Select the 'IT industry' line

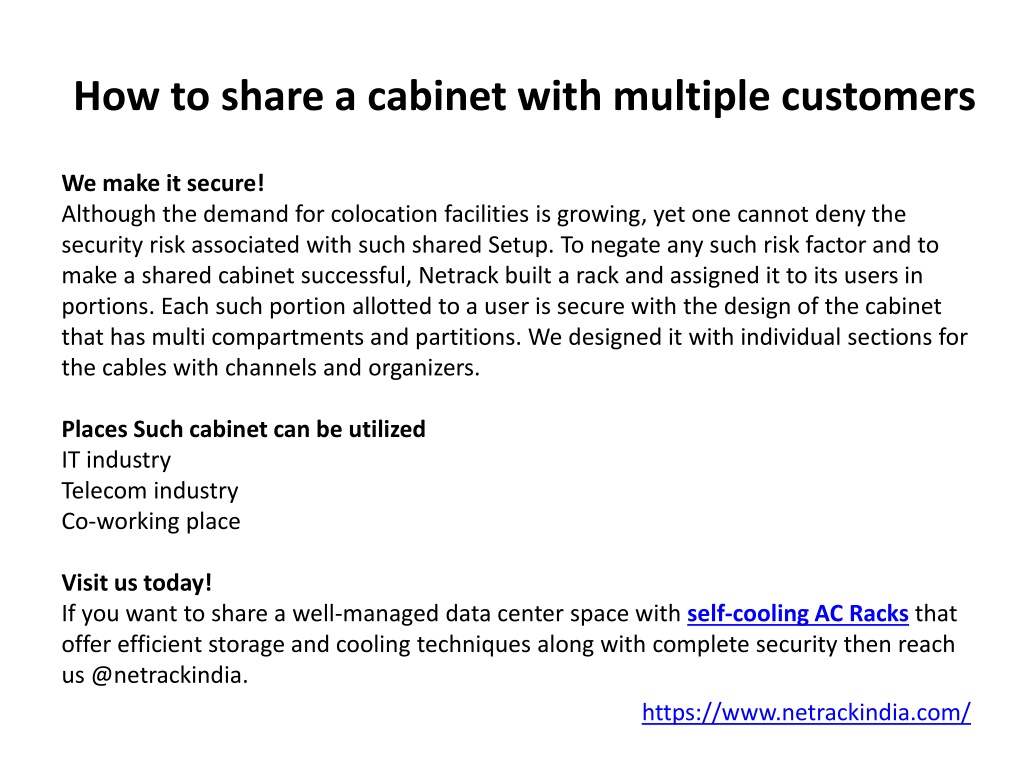(x=116, y=460)
